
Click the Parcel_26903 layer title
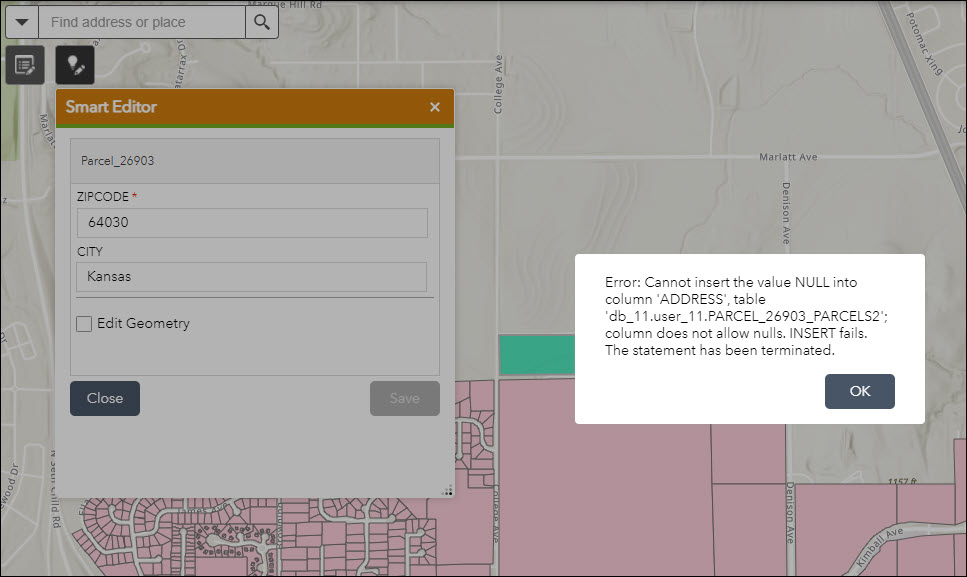117,161
